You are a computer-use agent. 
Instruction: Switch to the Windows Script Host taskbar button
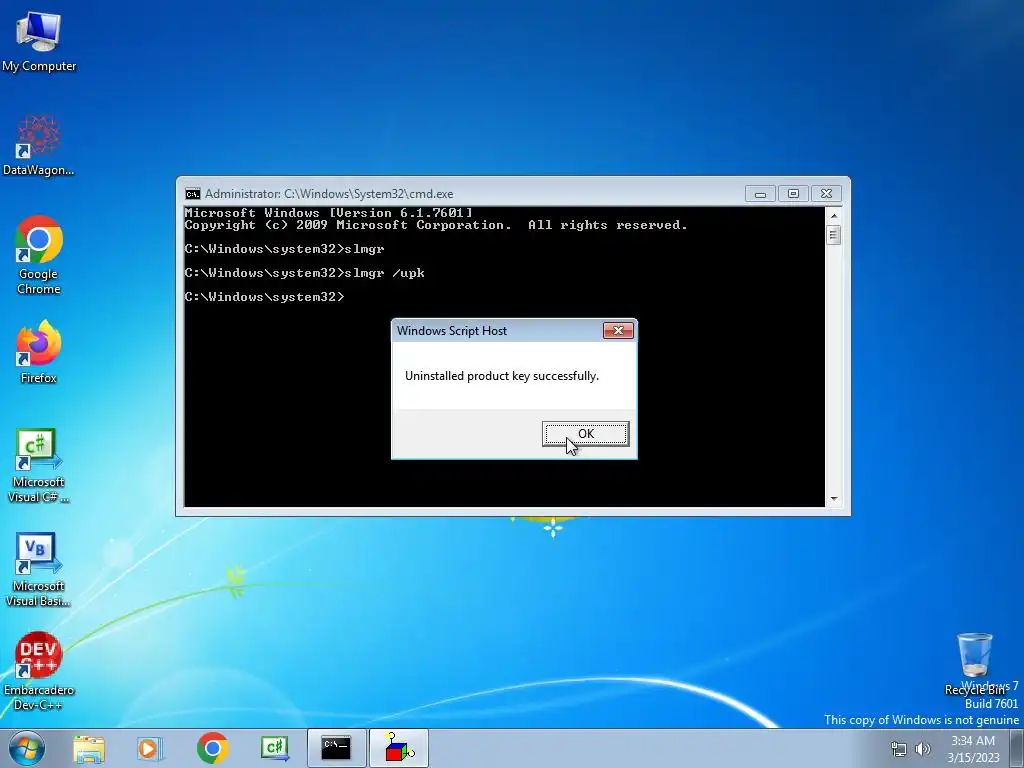coord(399,748)
